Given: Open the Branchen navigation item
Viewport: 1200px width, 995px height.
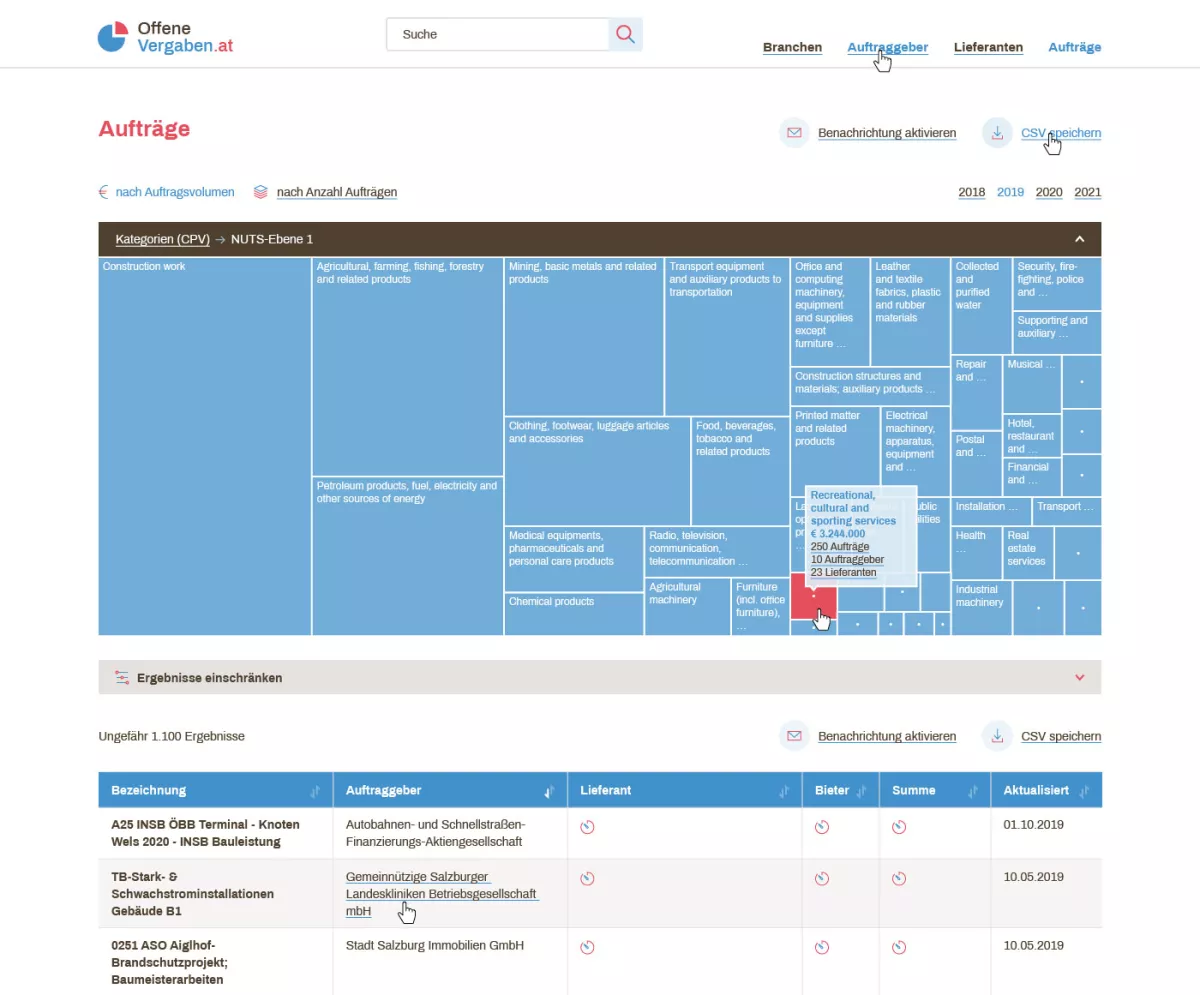Looking at the screenshot, I should point(792,47).
